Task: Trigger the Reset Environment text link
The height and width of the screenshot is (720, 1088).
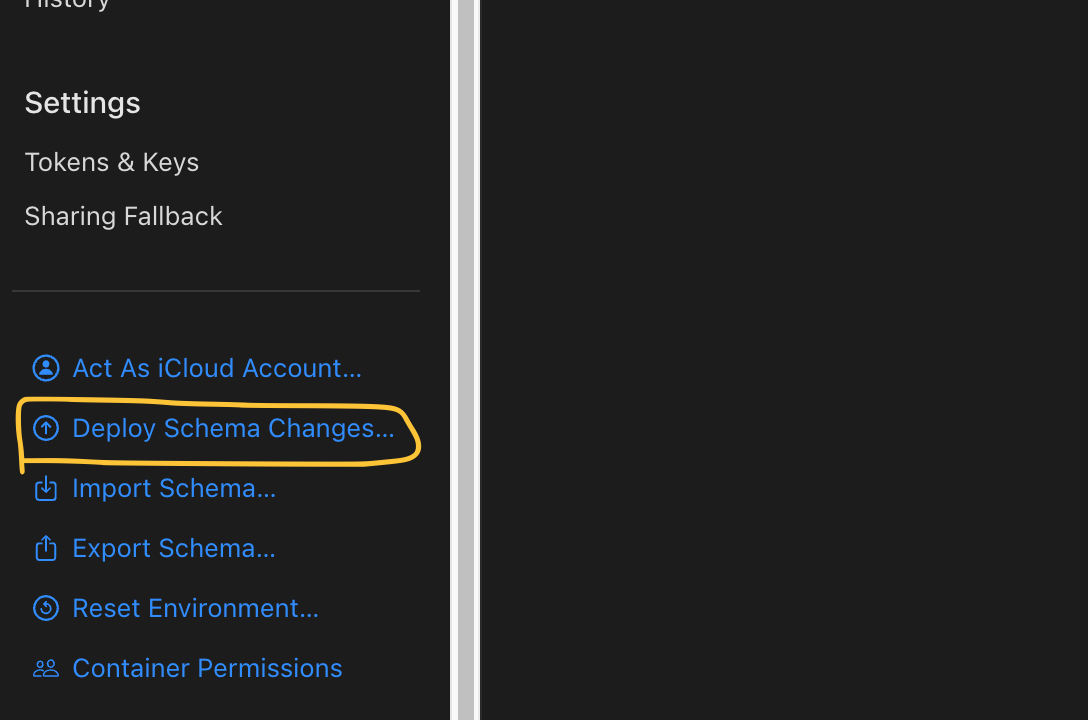Action: click(195, 608)
